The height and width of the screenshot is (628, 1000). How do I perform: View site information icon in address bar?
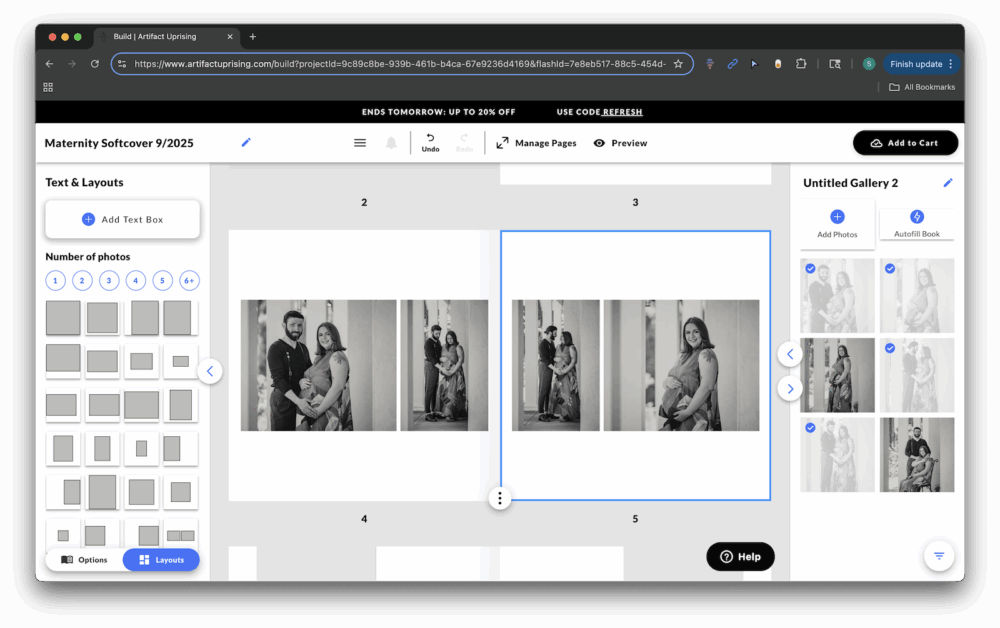point(122,64)
